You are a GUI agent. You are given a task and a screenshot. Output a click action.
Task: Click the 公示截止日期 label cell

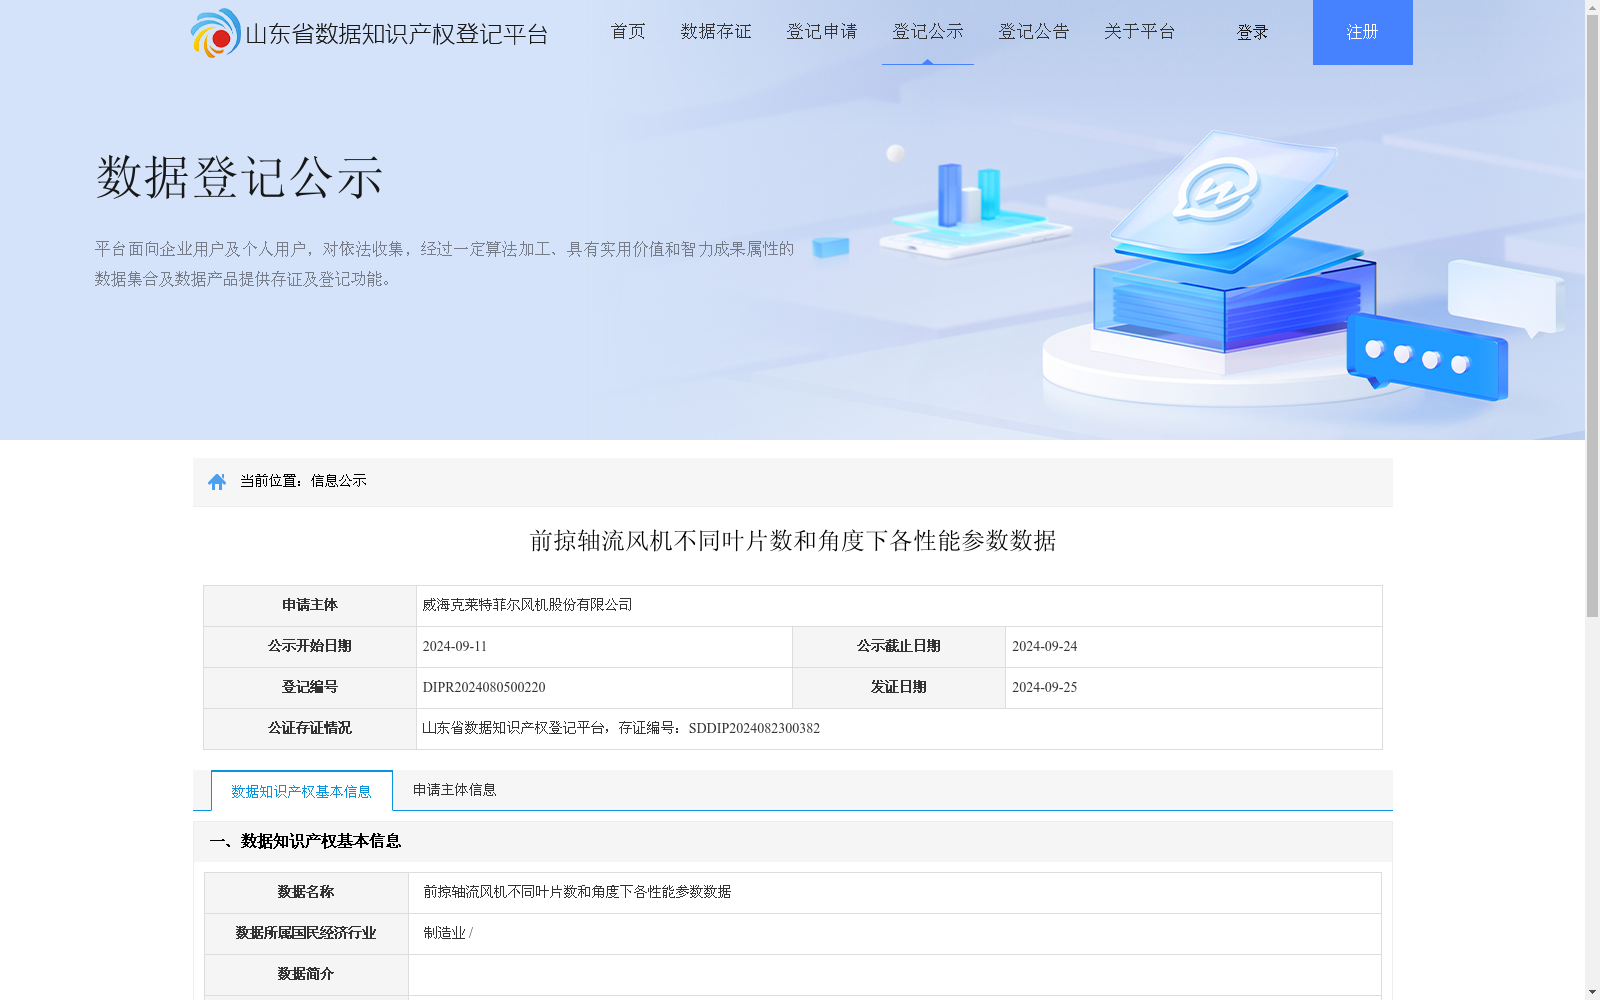click(x=899, y=647)
